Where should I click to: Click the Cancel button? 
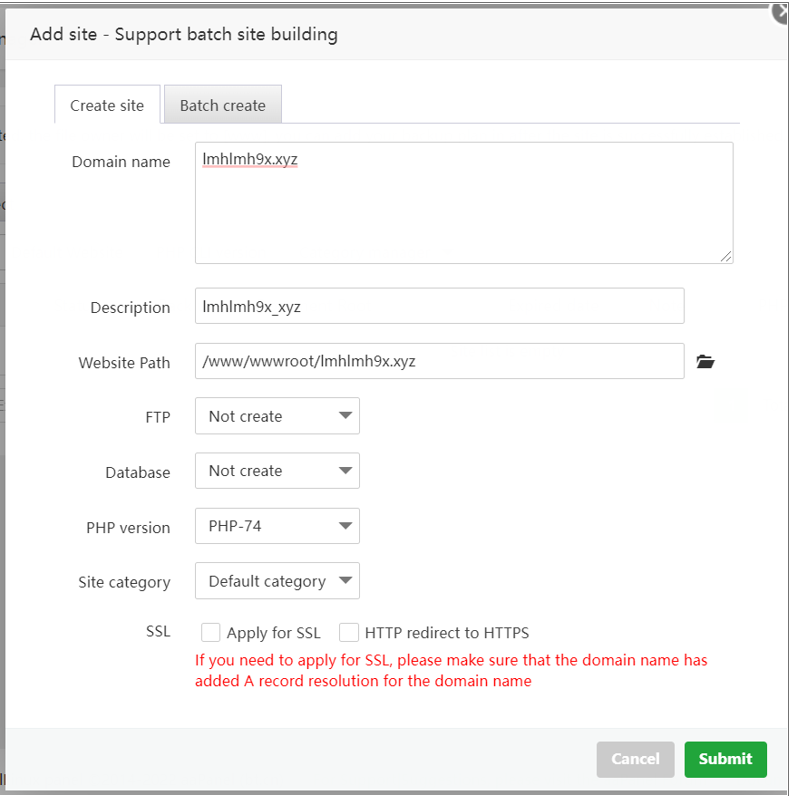coord(635,759)
